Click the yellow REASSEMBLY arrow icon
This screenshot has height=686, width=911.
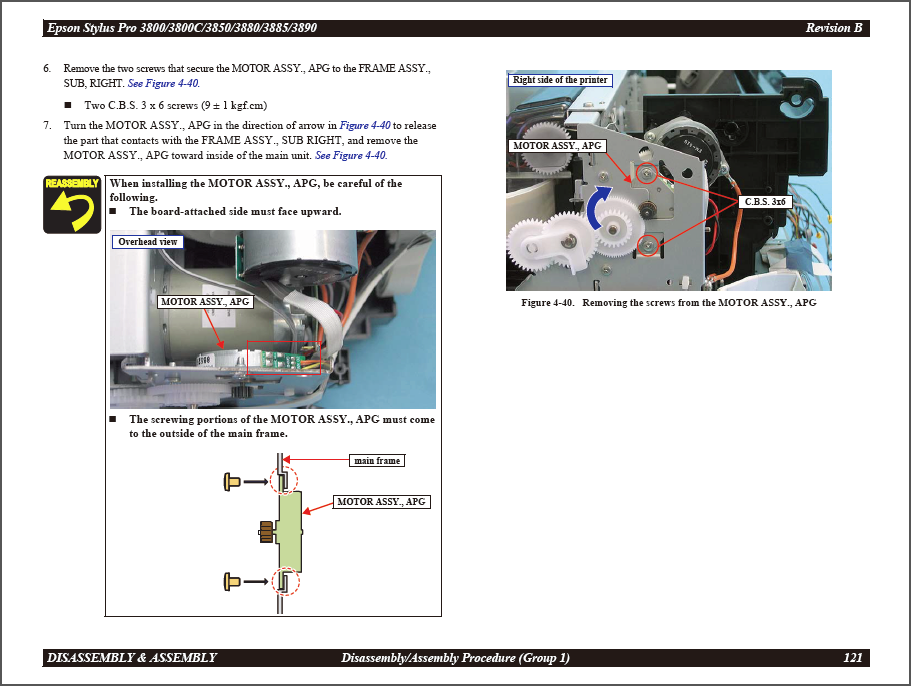click(x=72, y=204)
